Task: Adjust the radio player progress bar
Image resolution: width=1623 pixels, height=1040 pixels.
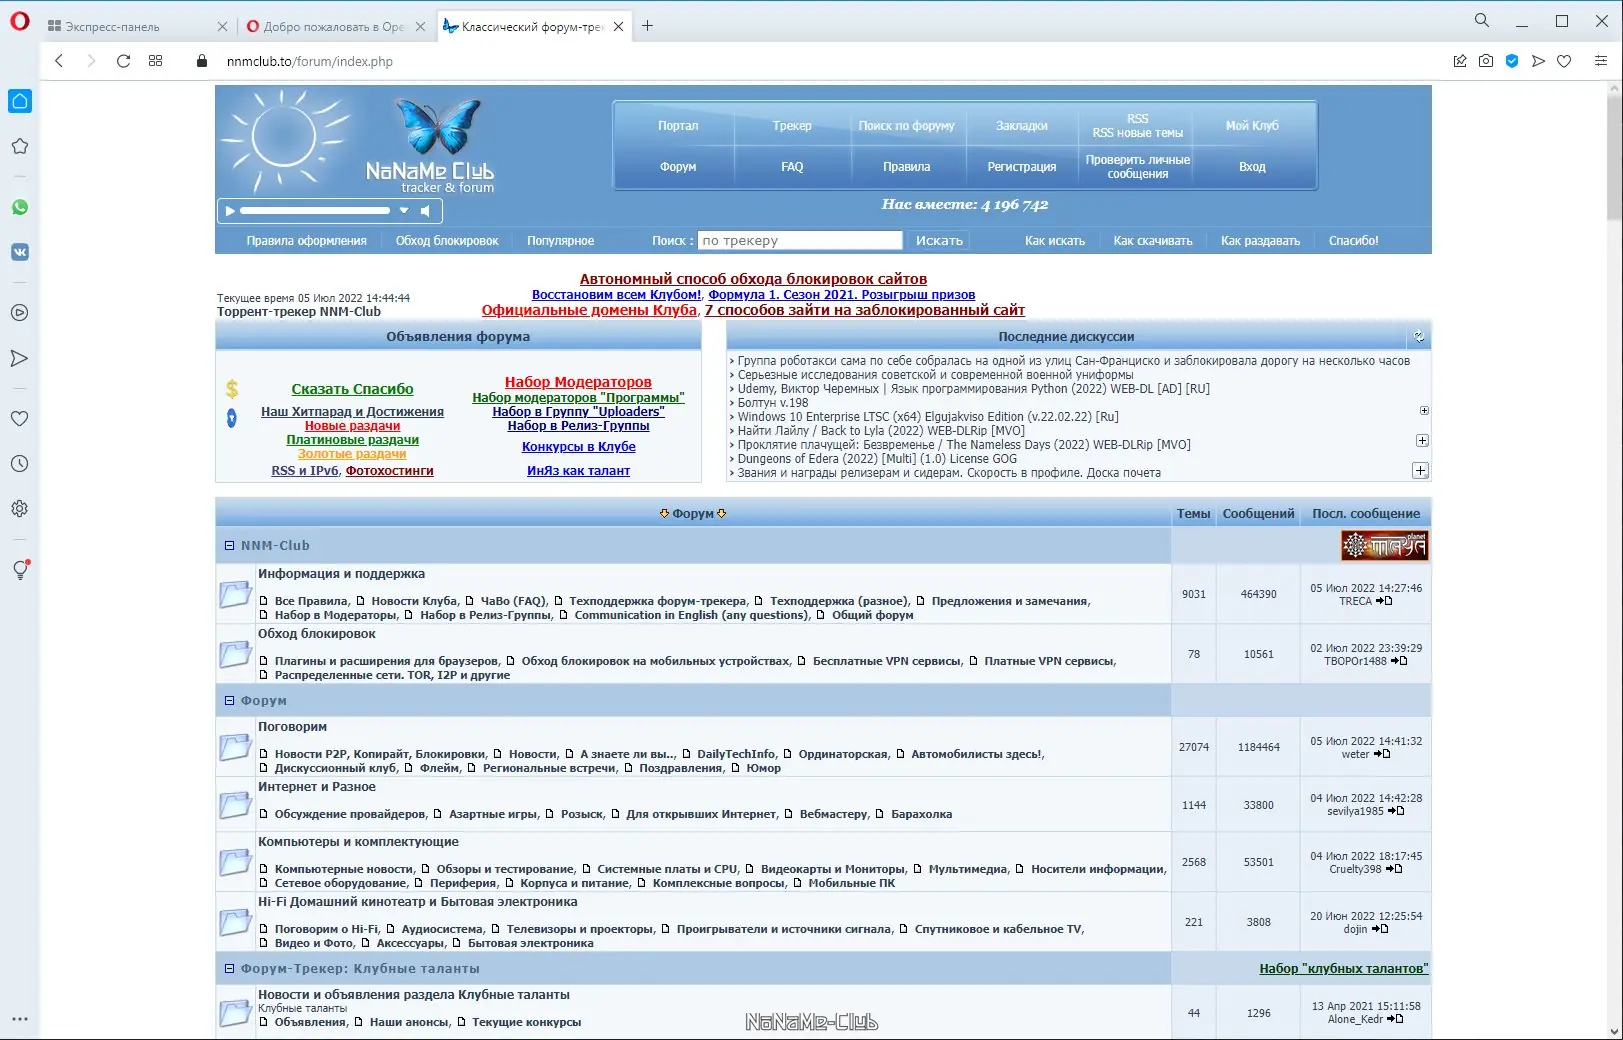Action: (315, 211)
